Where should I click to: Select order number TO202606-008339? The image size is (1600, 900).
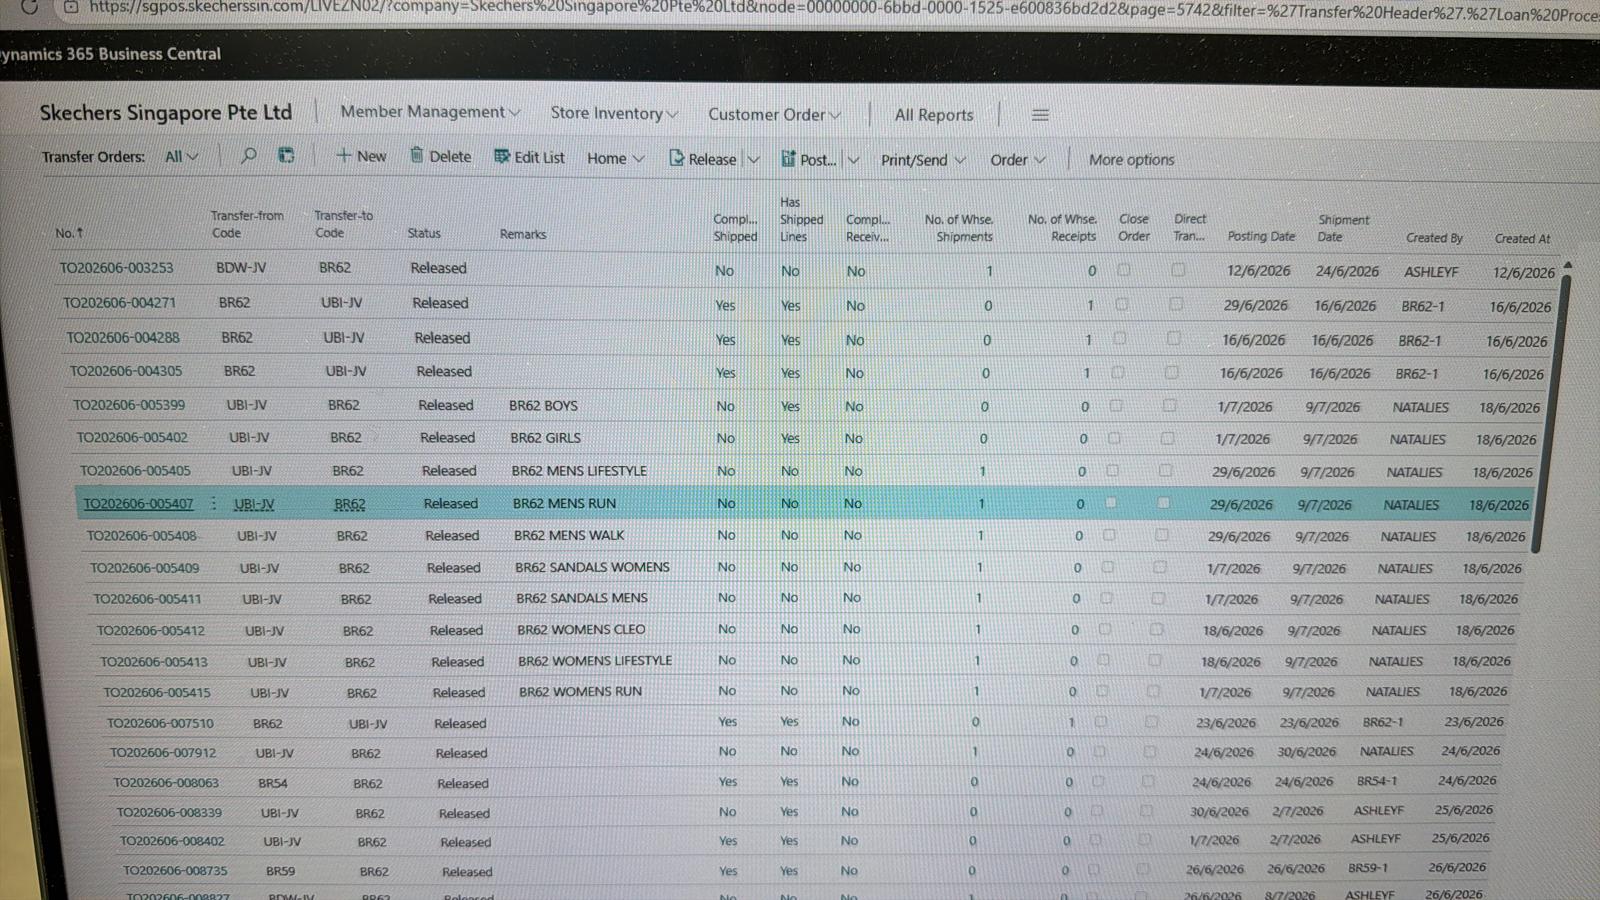coord(169,813)
